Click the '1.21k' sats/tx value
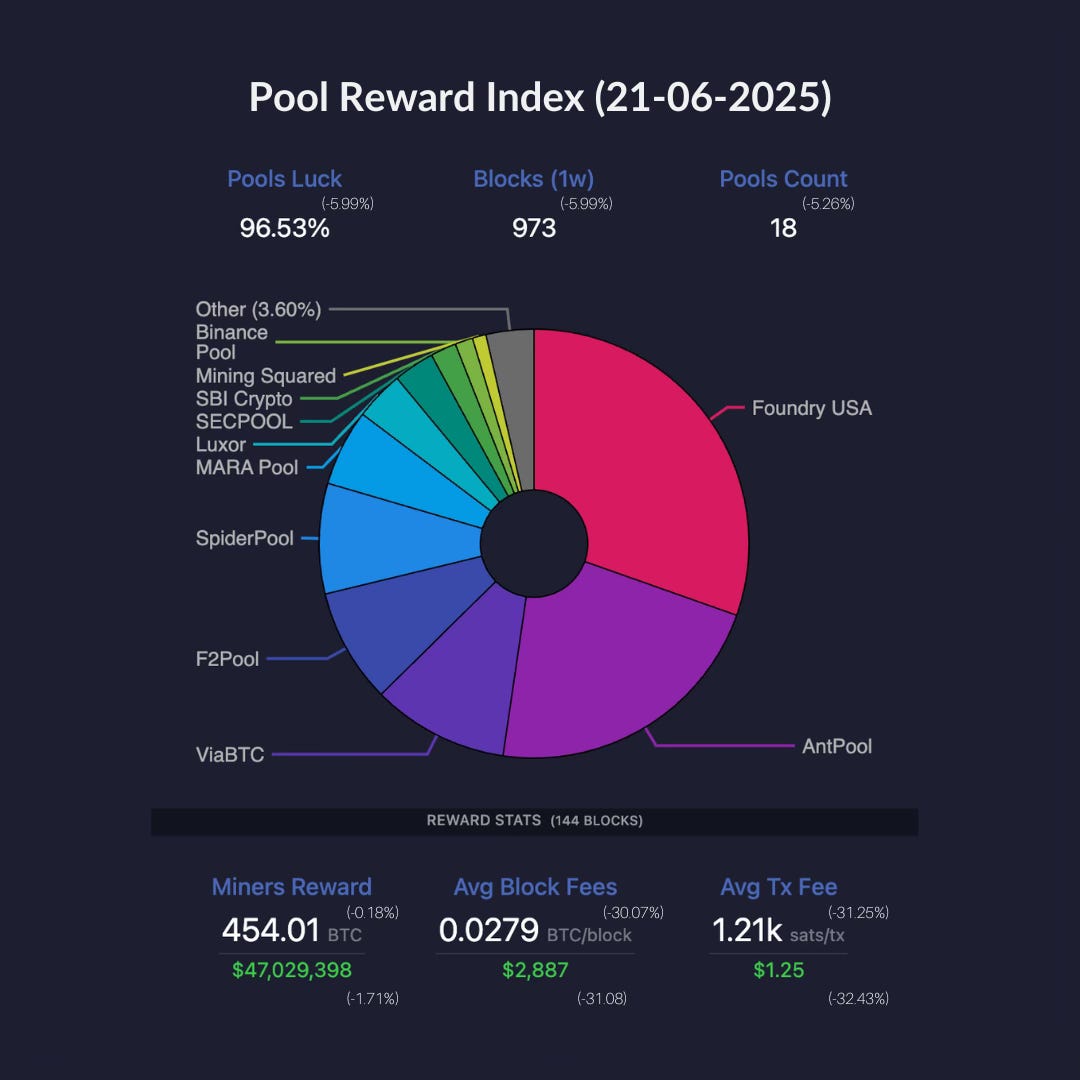This screenshot has width=1080, height=1080. pos(747,930)
